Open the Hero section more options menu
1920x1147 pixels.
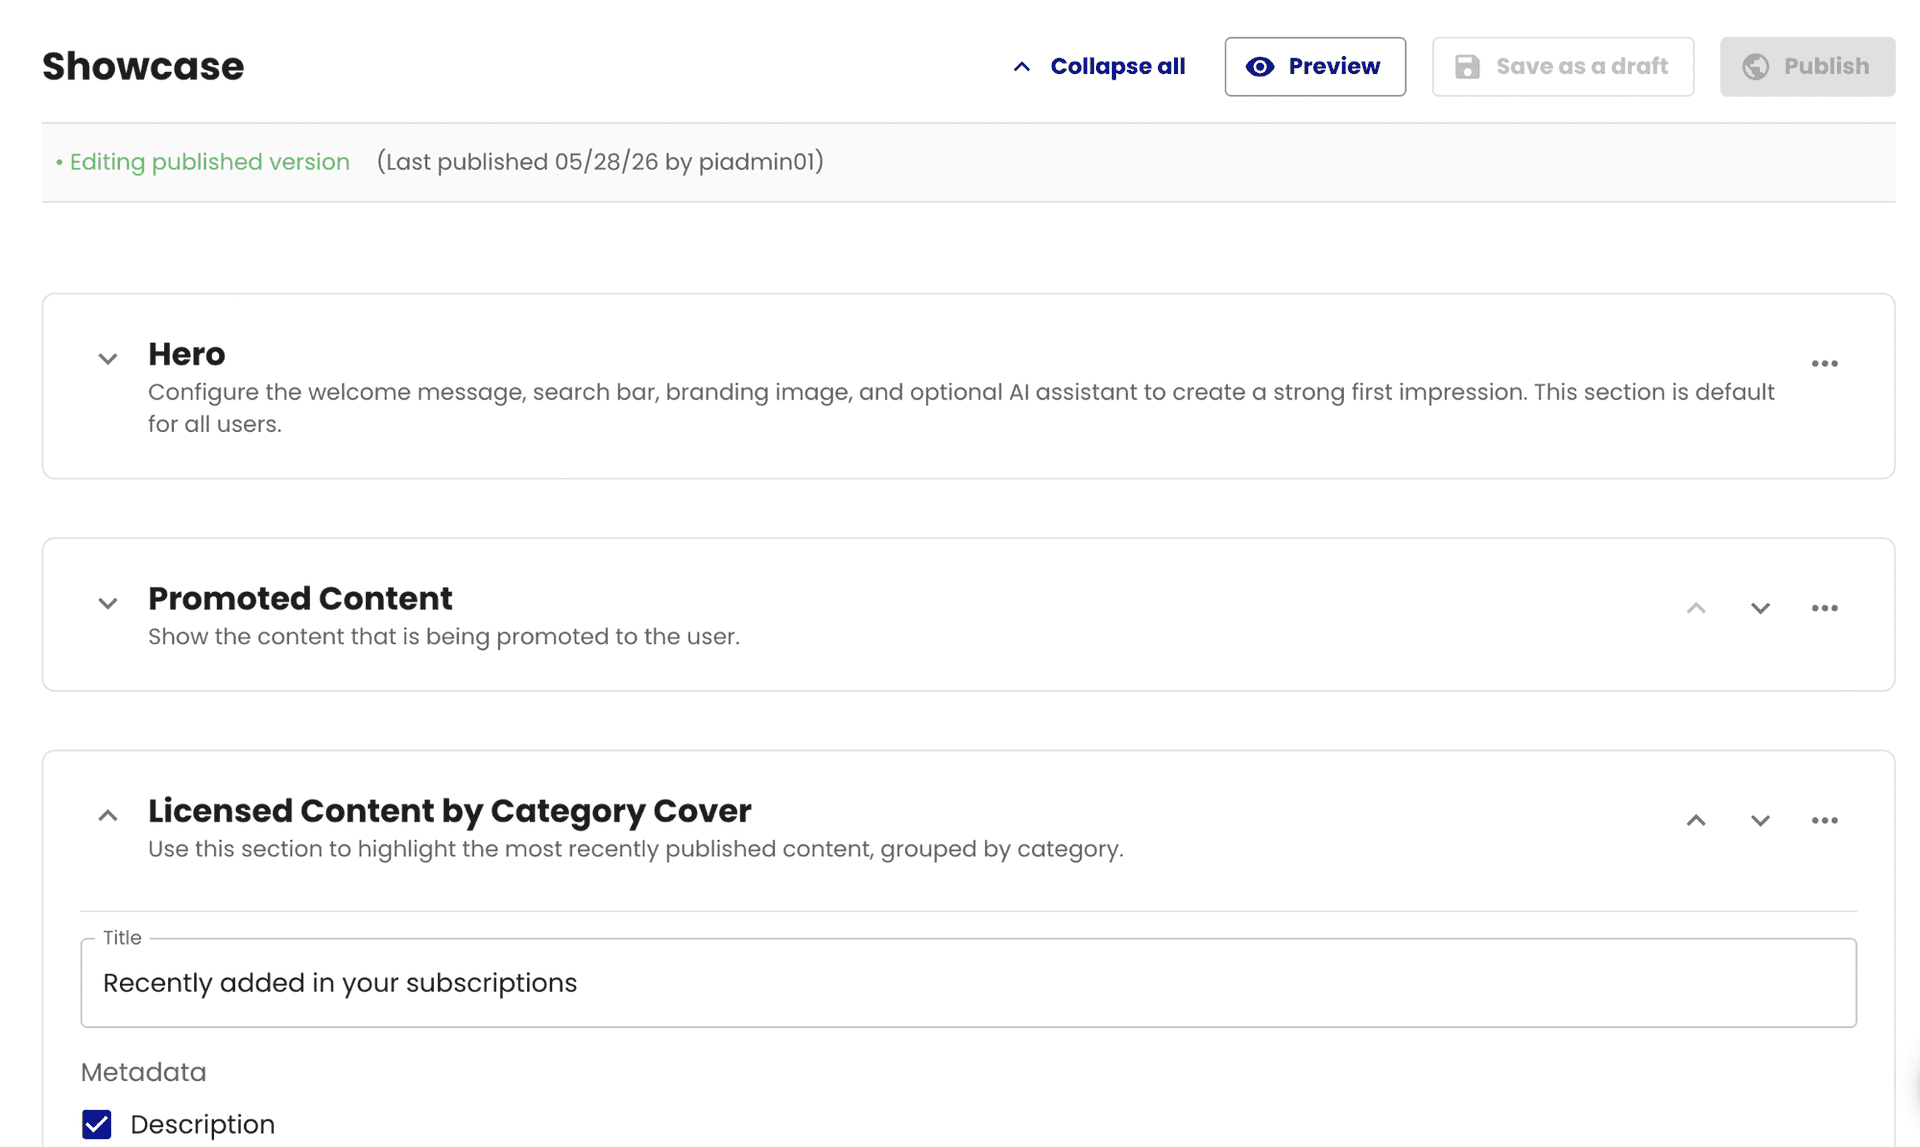(1824, 364)
